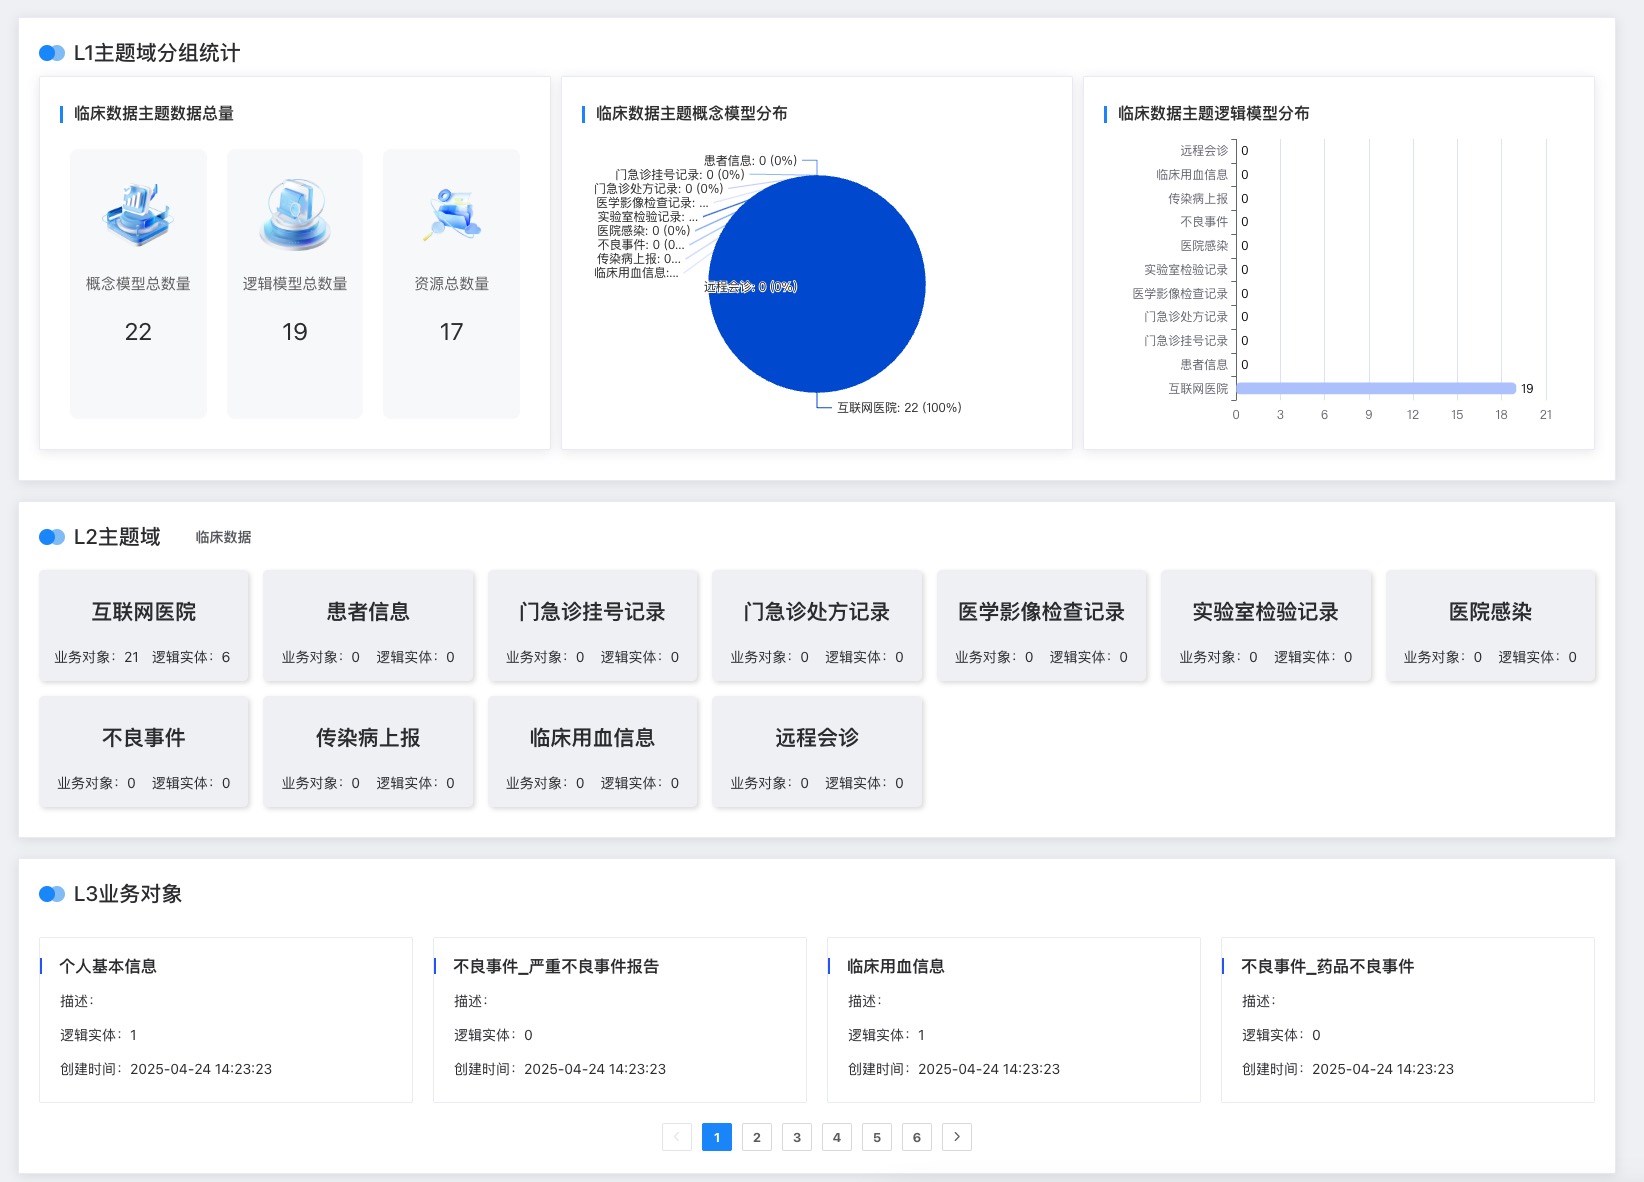Click the 远程会诊 axis label in the bar chart
Screen dimensions: 1644x1182
point(1204,151)
